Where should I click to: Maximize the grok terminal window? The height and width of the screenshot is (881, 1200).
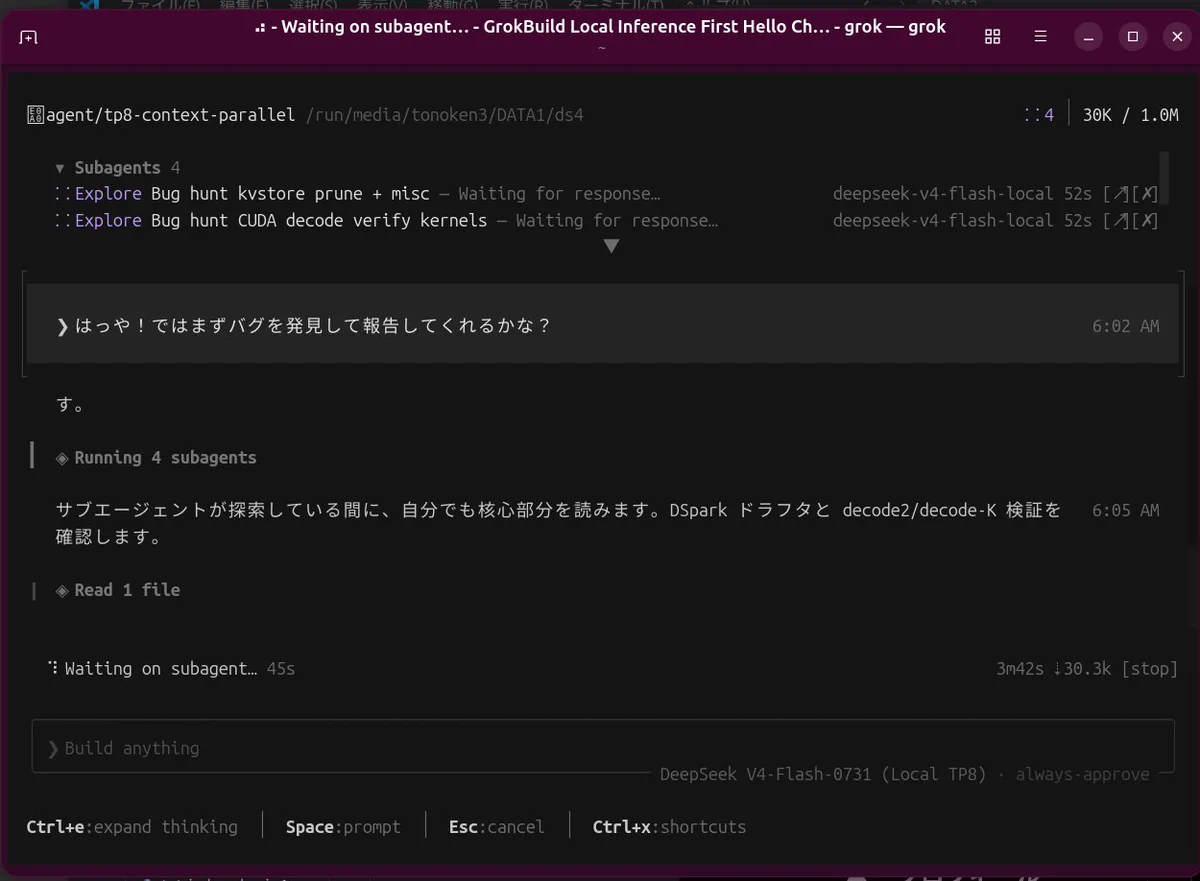coord(1132,37)
